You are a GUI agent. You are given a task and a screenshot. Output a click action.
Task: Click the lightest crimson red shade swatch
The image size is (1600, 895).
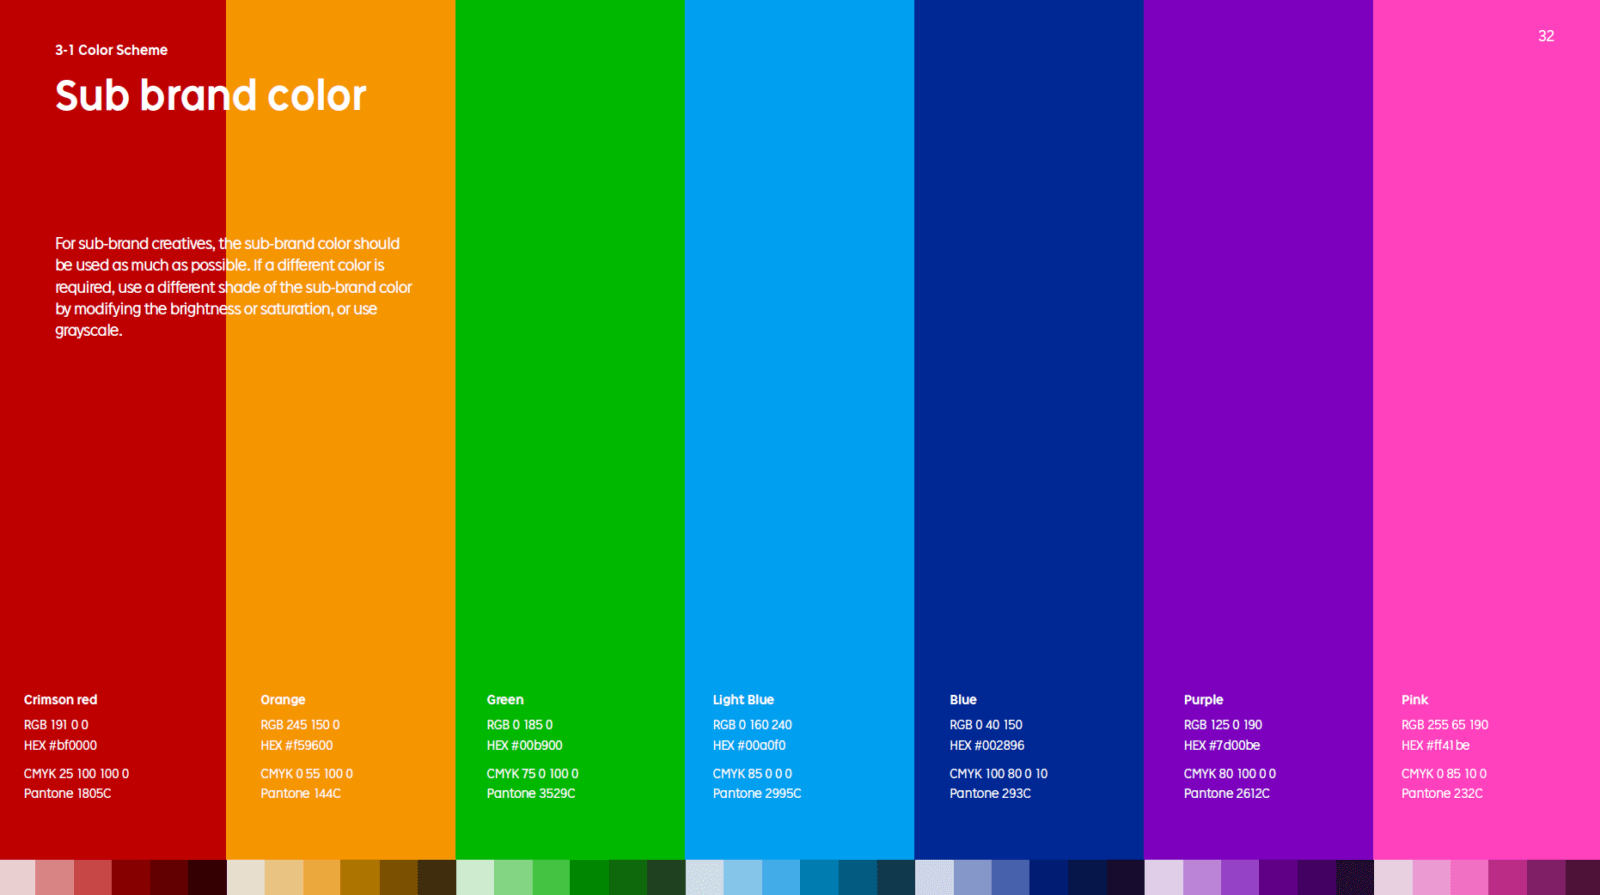(17, 877)
